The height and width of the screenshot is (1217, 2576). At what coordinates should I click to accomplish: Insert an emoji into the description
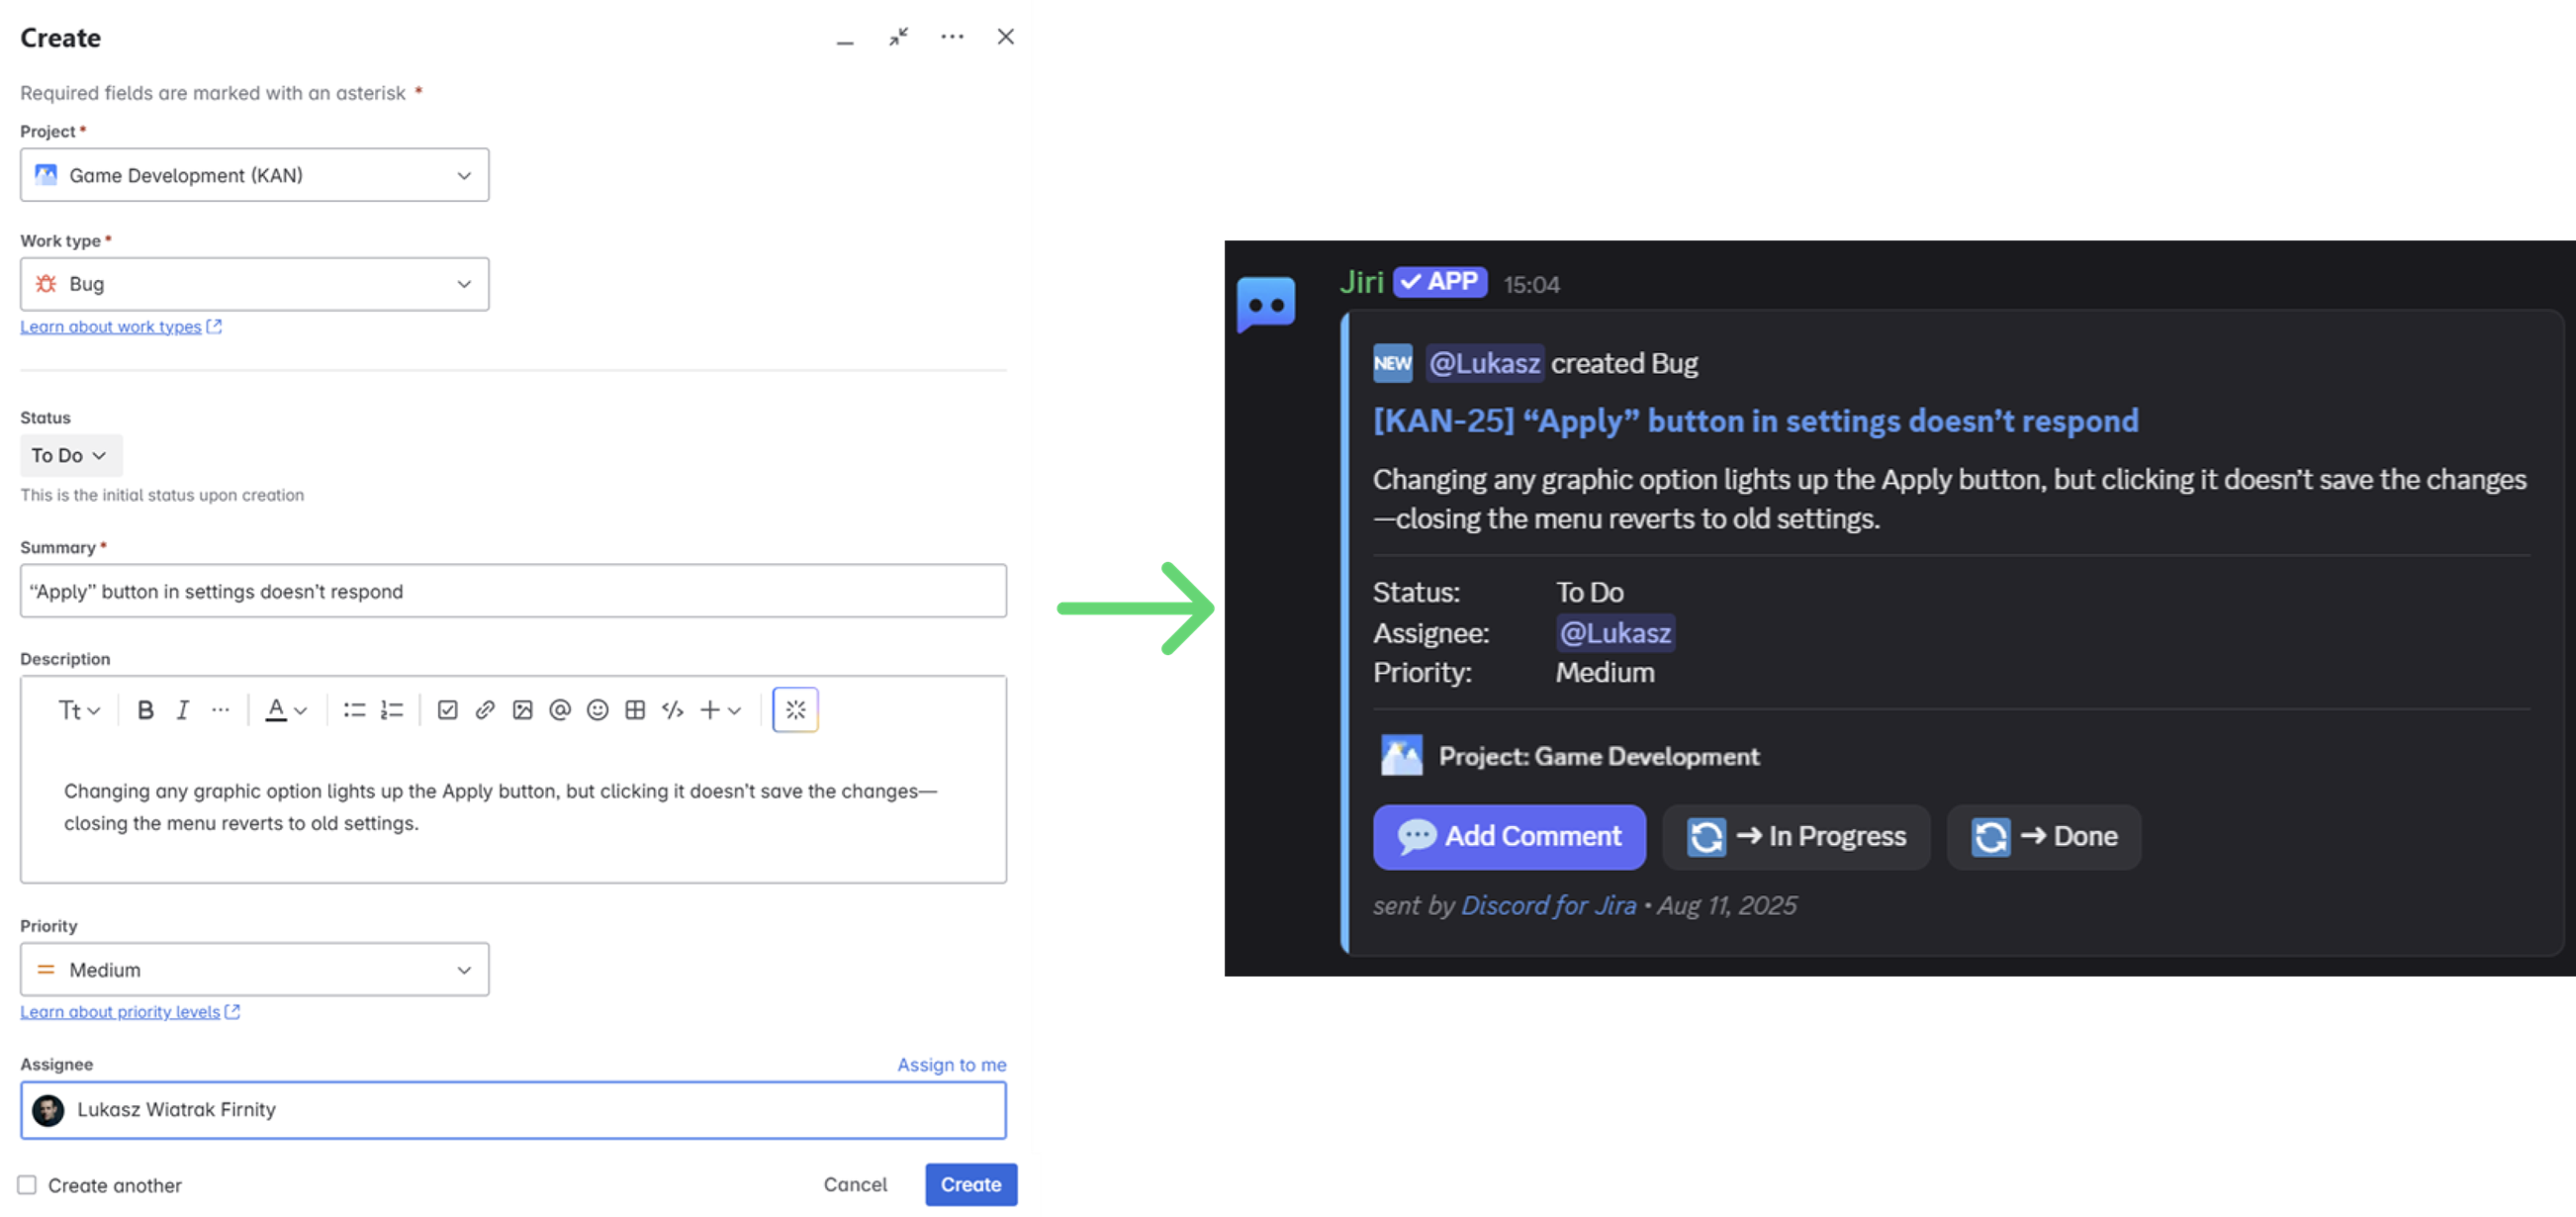597,710
